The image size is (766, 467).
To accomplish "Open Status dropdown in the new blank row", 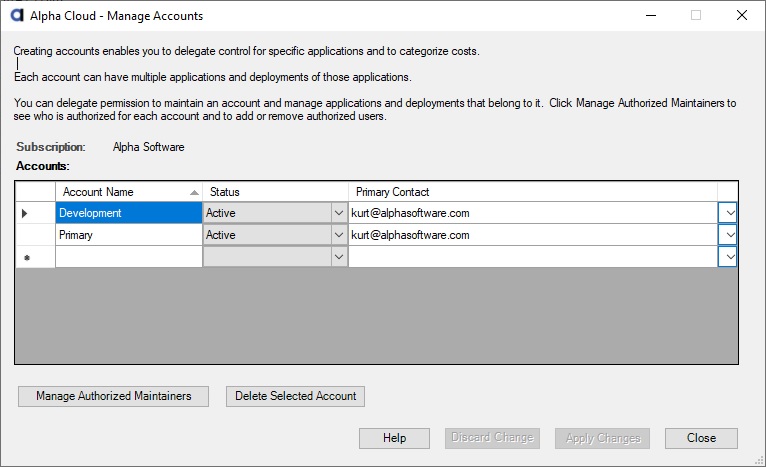I will click(339, 257).
